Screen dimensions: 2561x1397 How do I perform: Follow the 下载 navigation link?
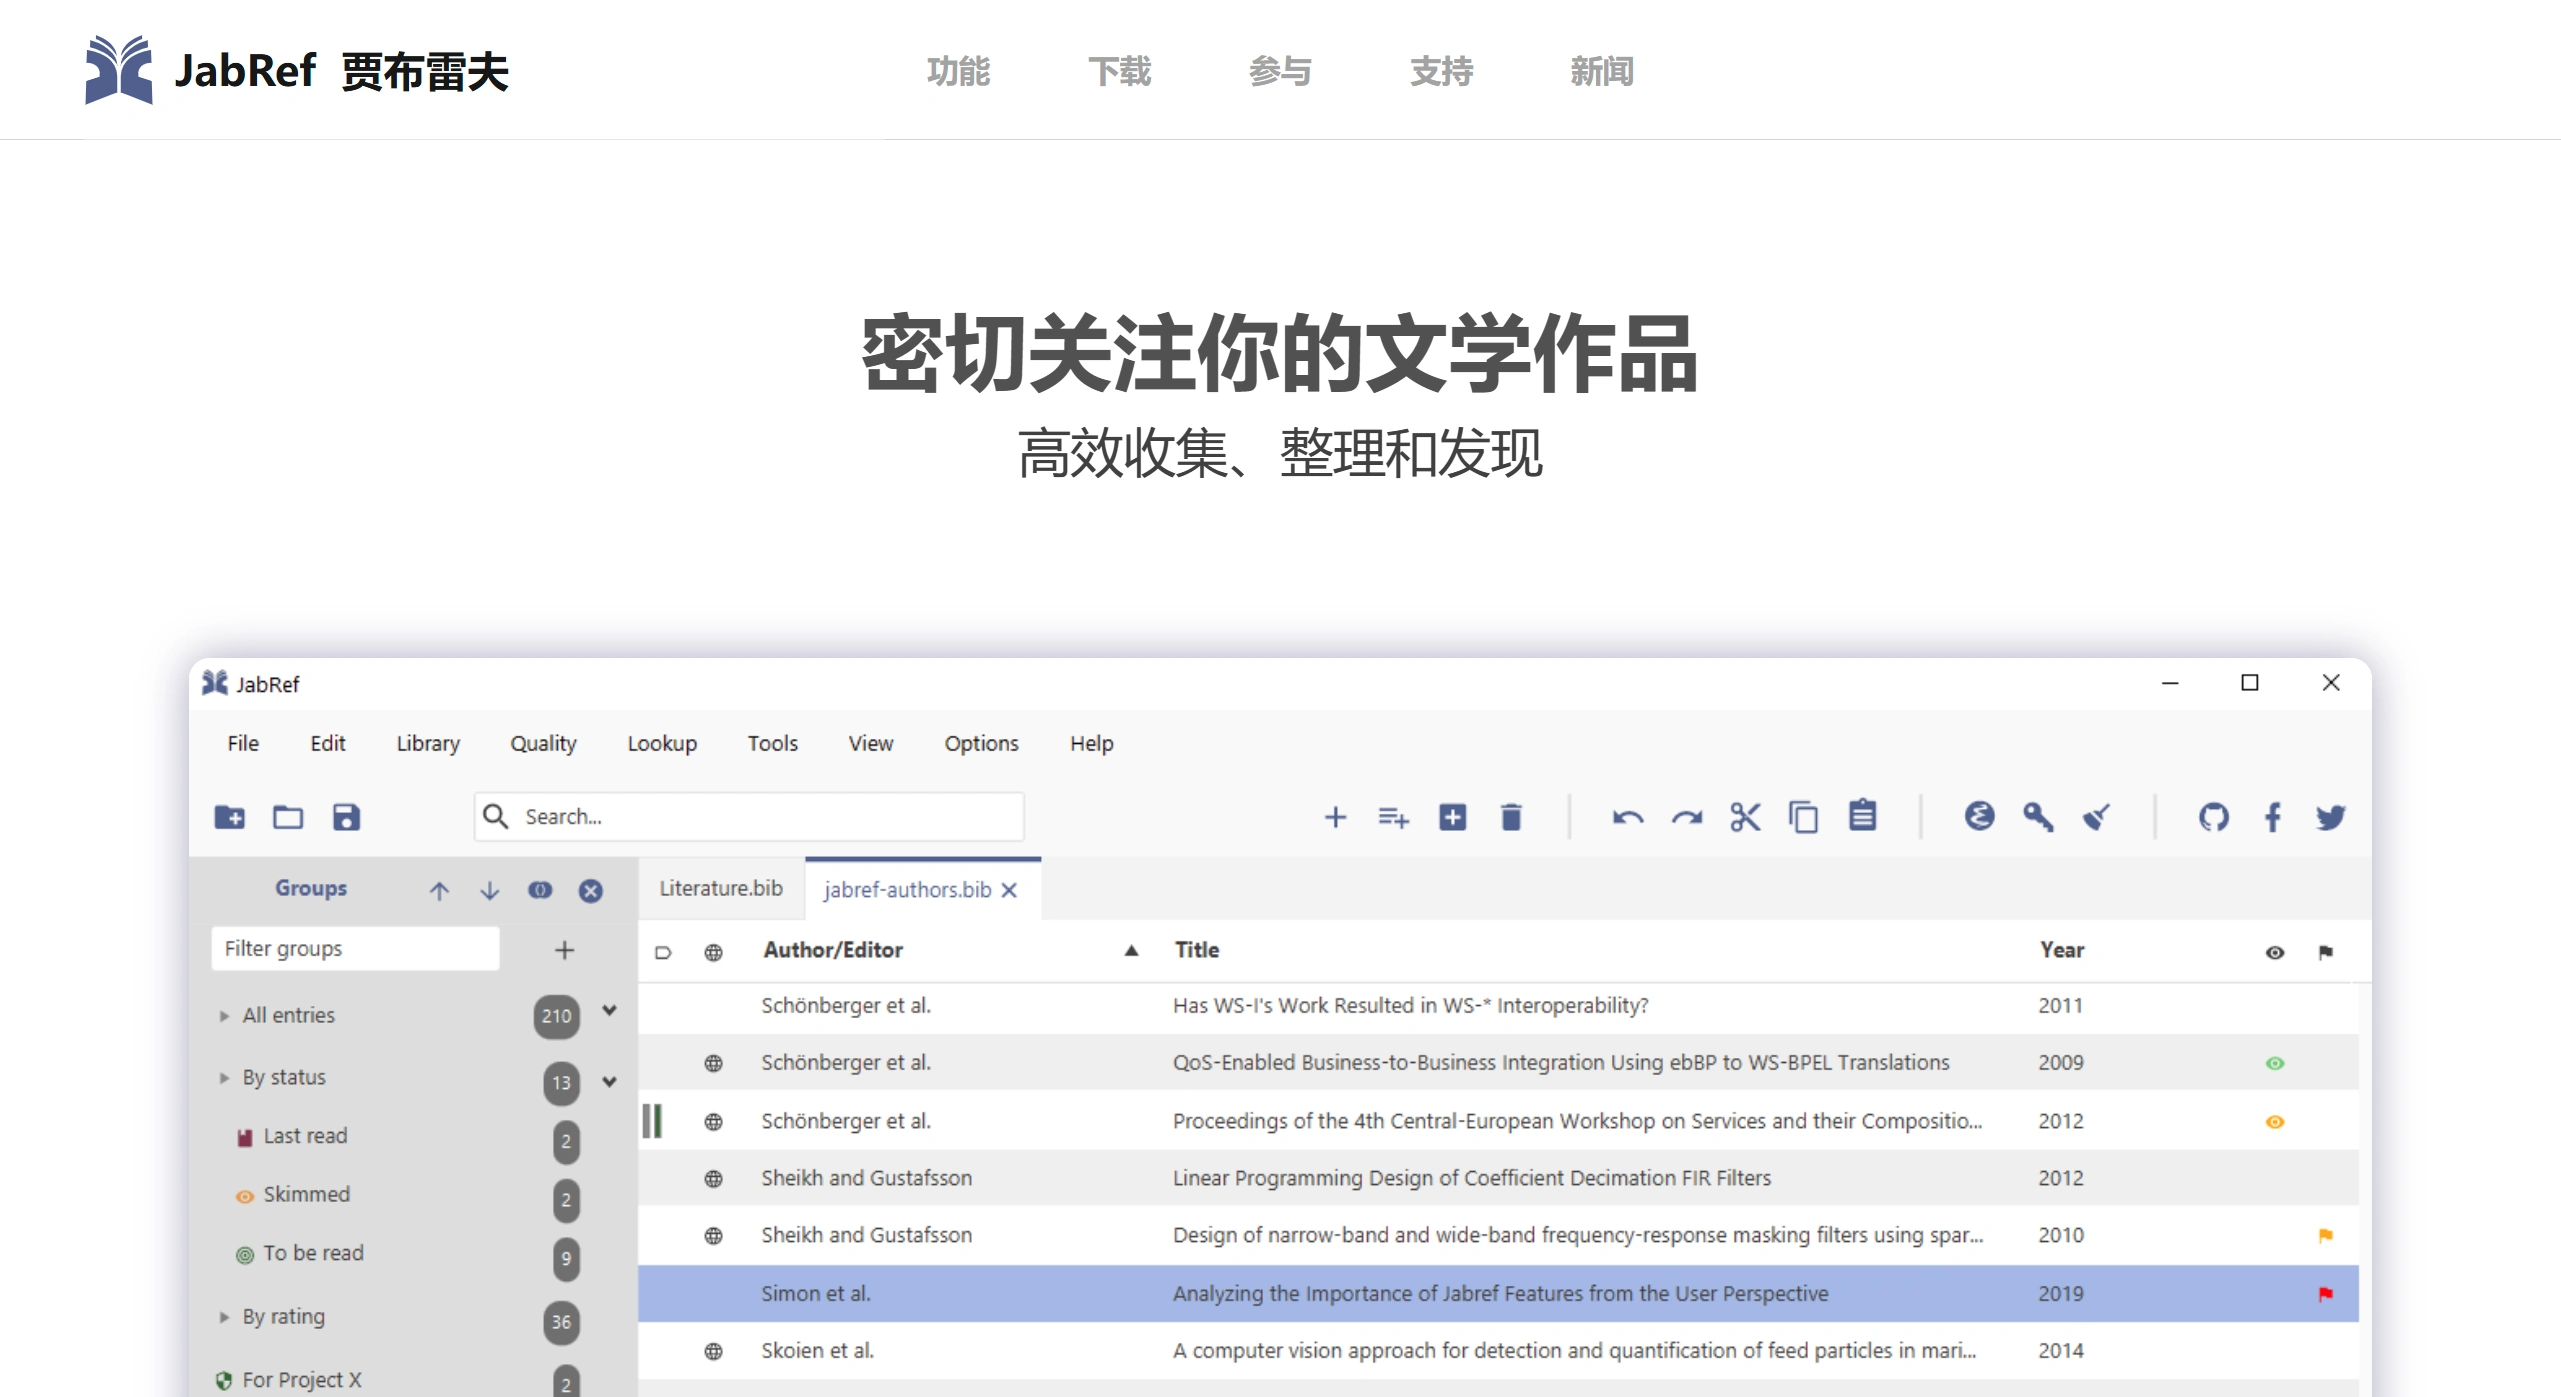click(x=1120, y=71)
